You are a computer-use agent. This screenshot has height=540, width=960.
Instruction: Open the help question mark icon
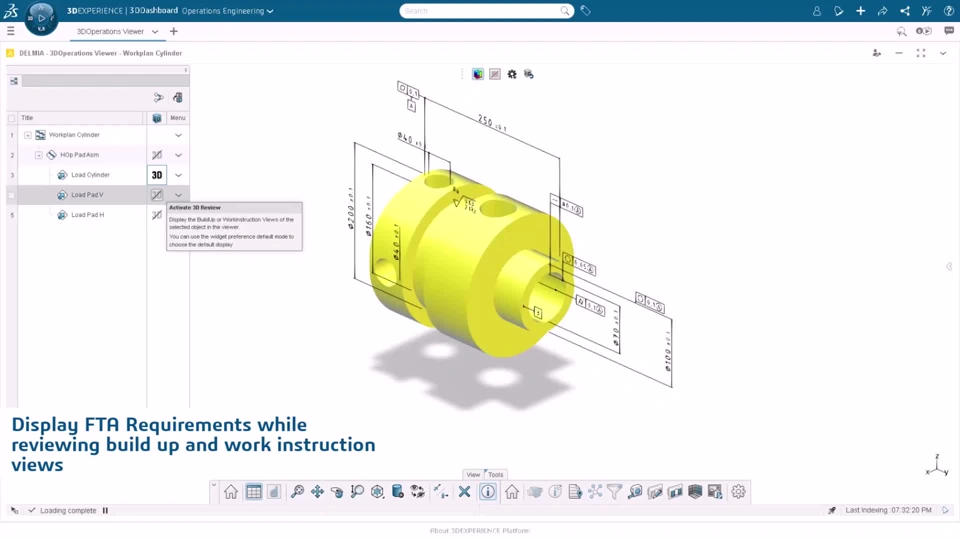[x=948, y=11]
